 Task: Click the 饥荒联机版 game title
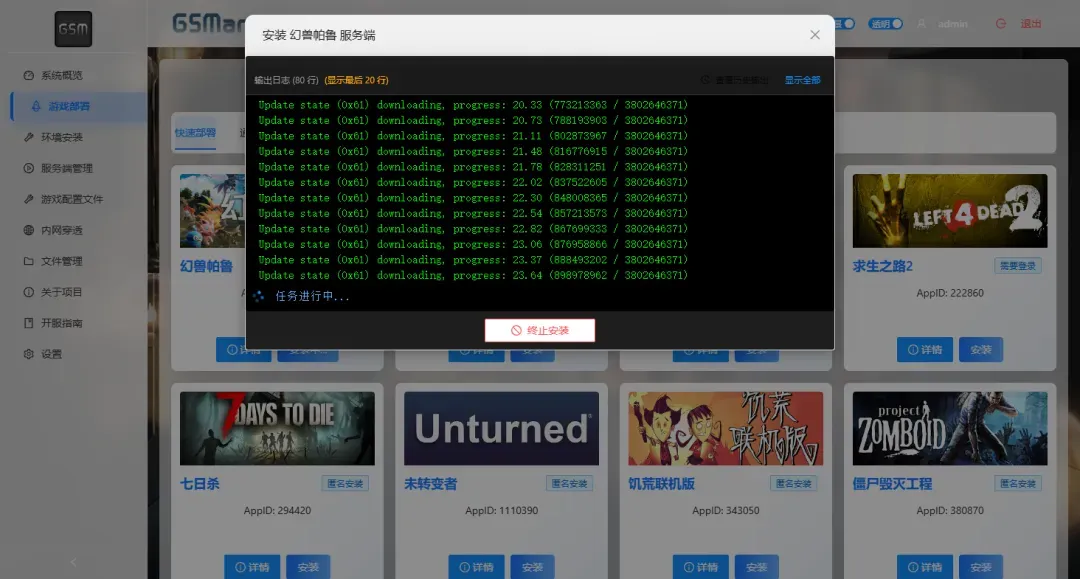point(661,484)
